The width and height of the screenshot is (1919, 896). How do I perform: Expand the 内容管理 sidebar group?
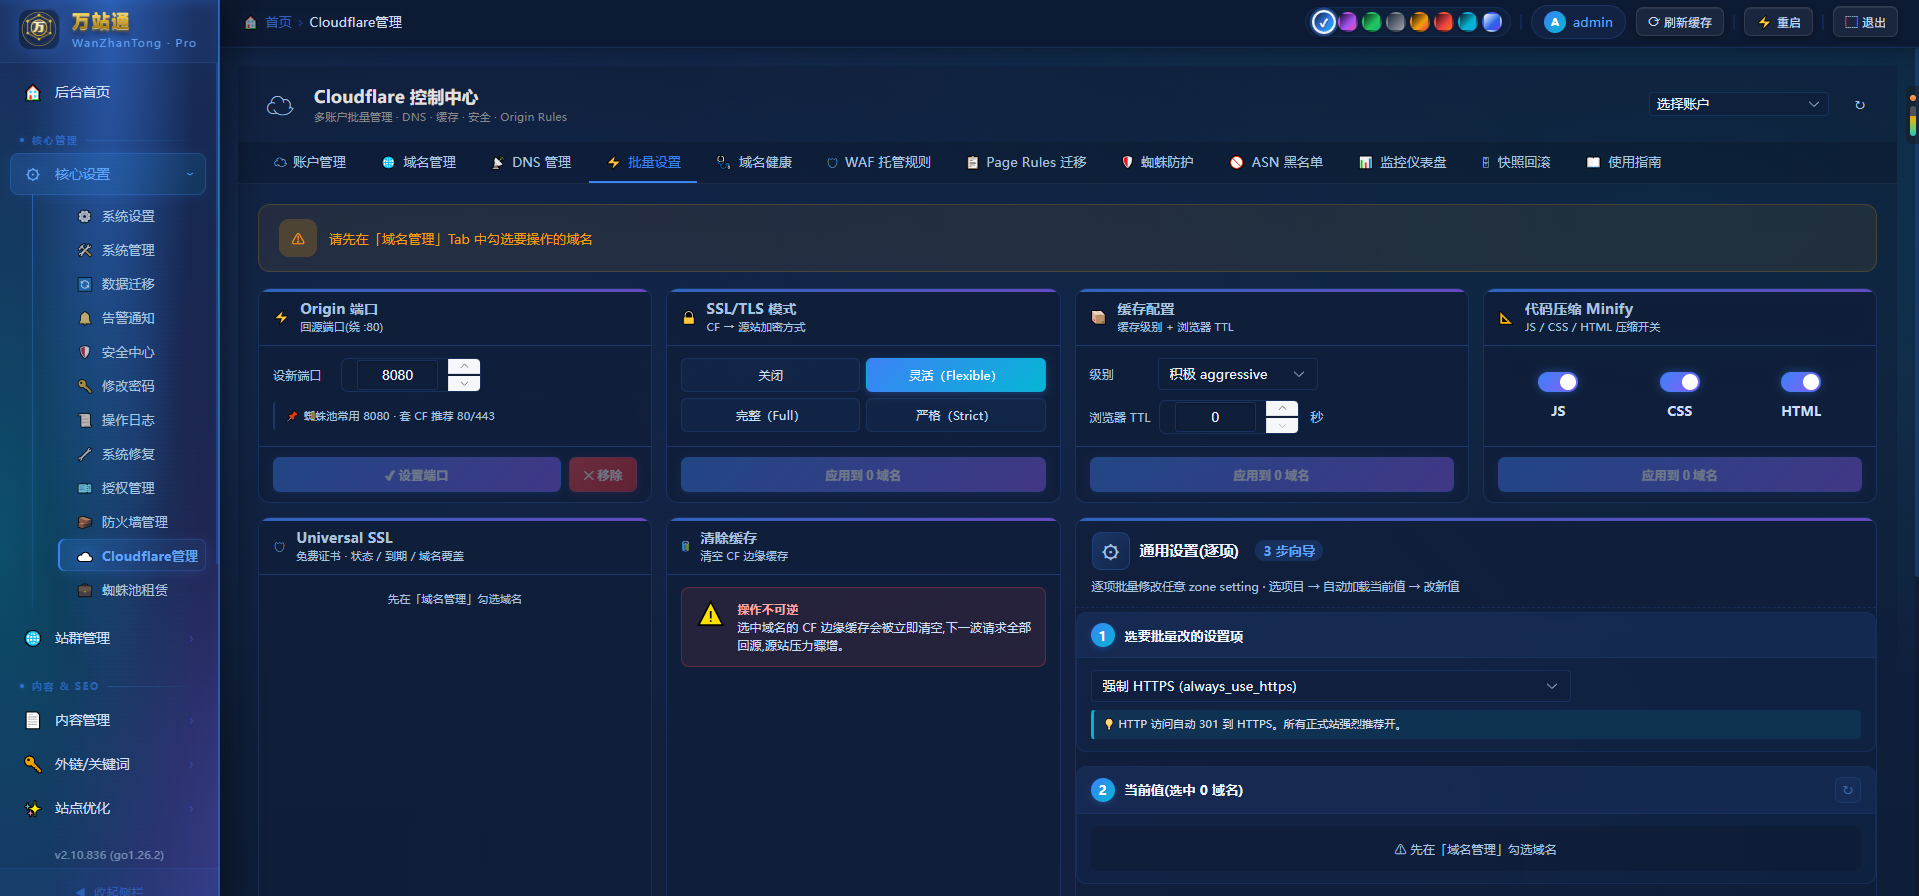[x=108, y=720]
